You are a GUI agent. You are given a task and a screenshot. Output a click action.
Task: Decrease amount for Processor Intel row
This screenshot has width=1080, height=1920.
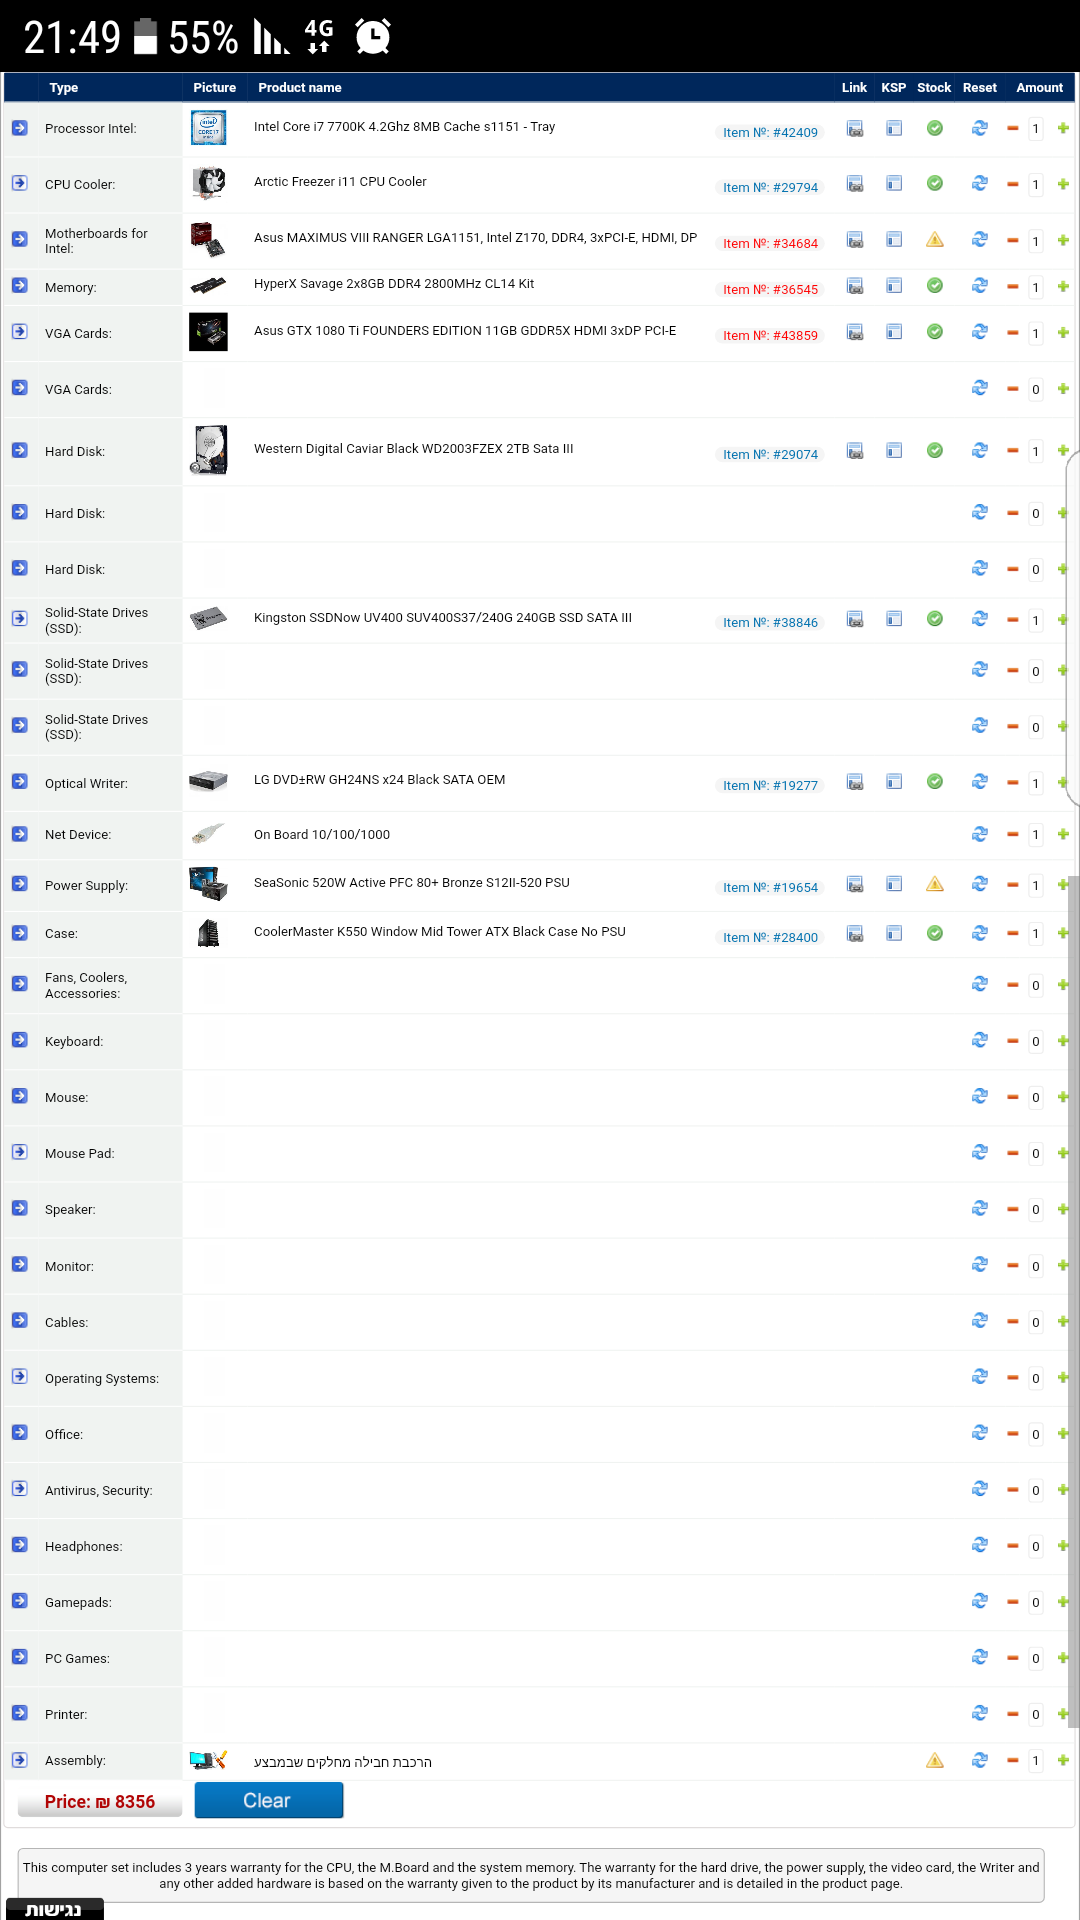pos(1012,128)
